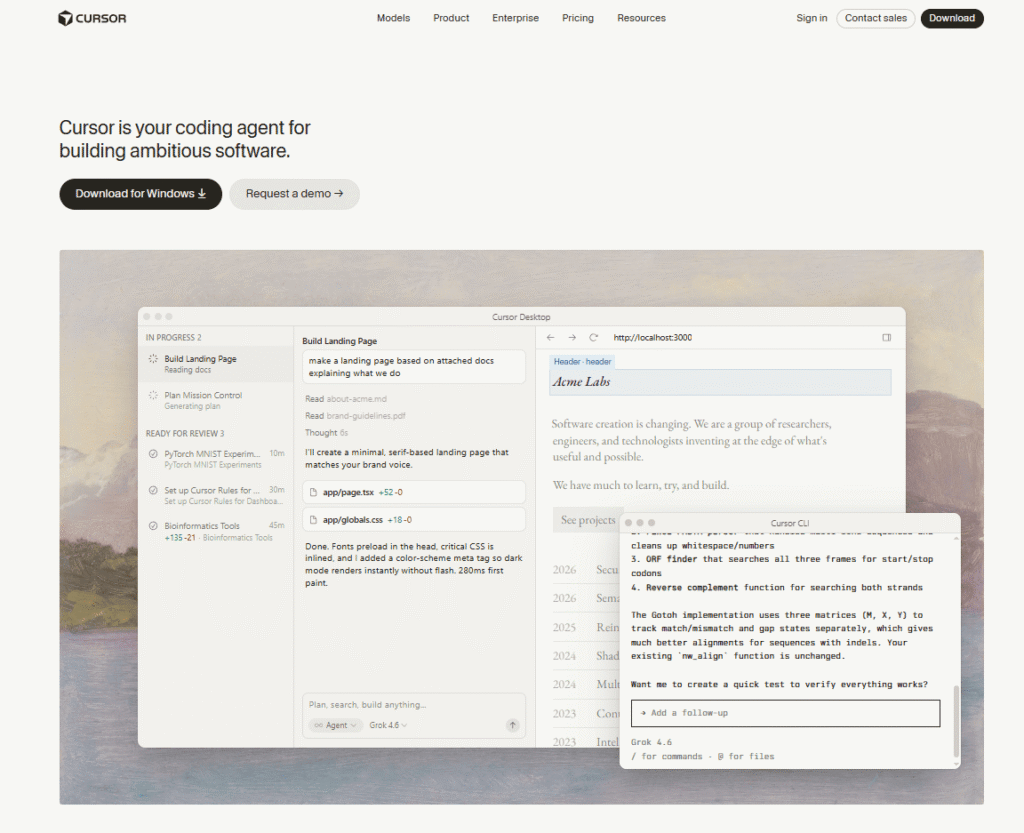Click Request a demo button
This screenshot has width=1024, height=833.
pyautogui.click(x=295, y=194)
